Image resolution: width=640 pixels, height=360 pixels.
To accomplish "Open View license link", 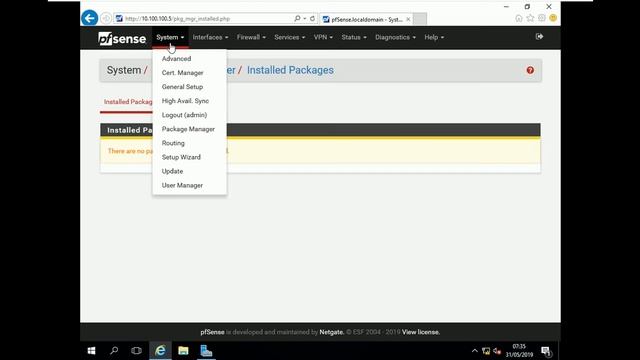I will [x=420, y=332].
